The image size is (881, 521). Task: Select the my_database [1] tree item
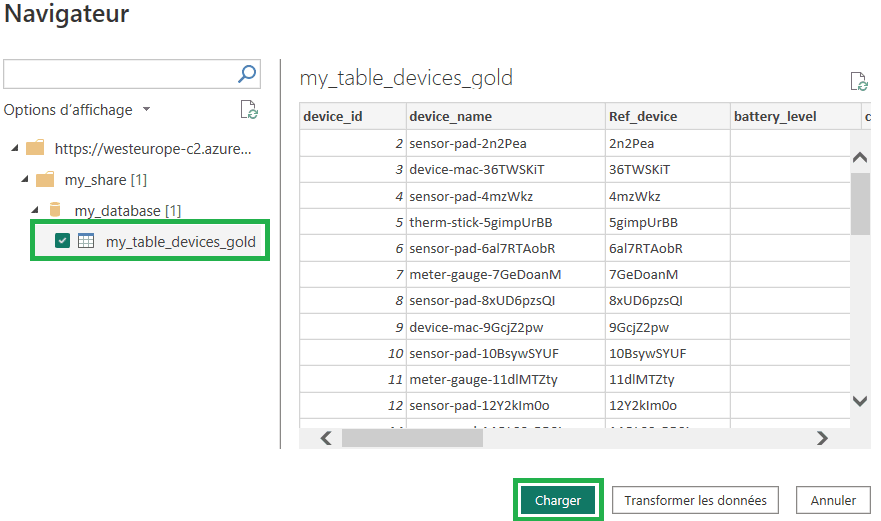coord(128,211)
